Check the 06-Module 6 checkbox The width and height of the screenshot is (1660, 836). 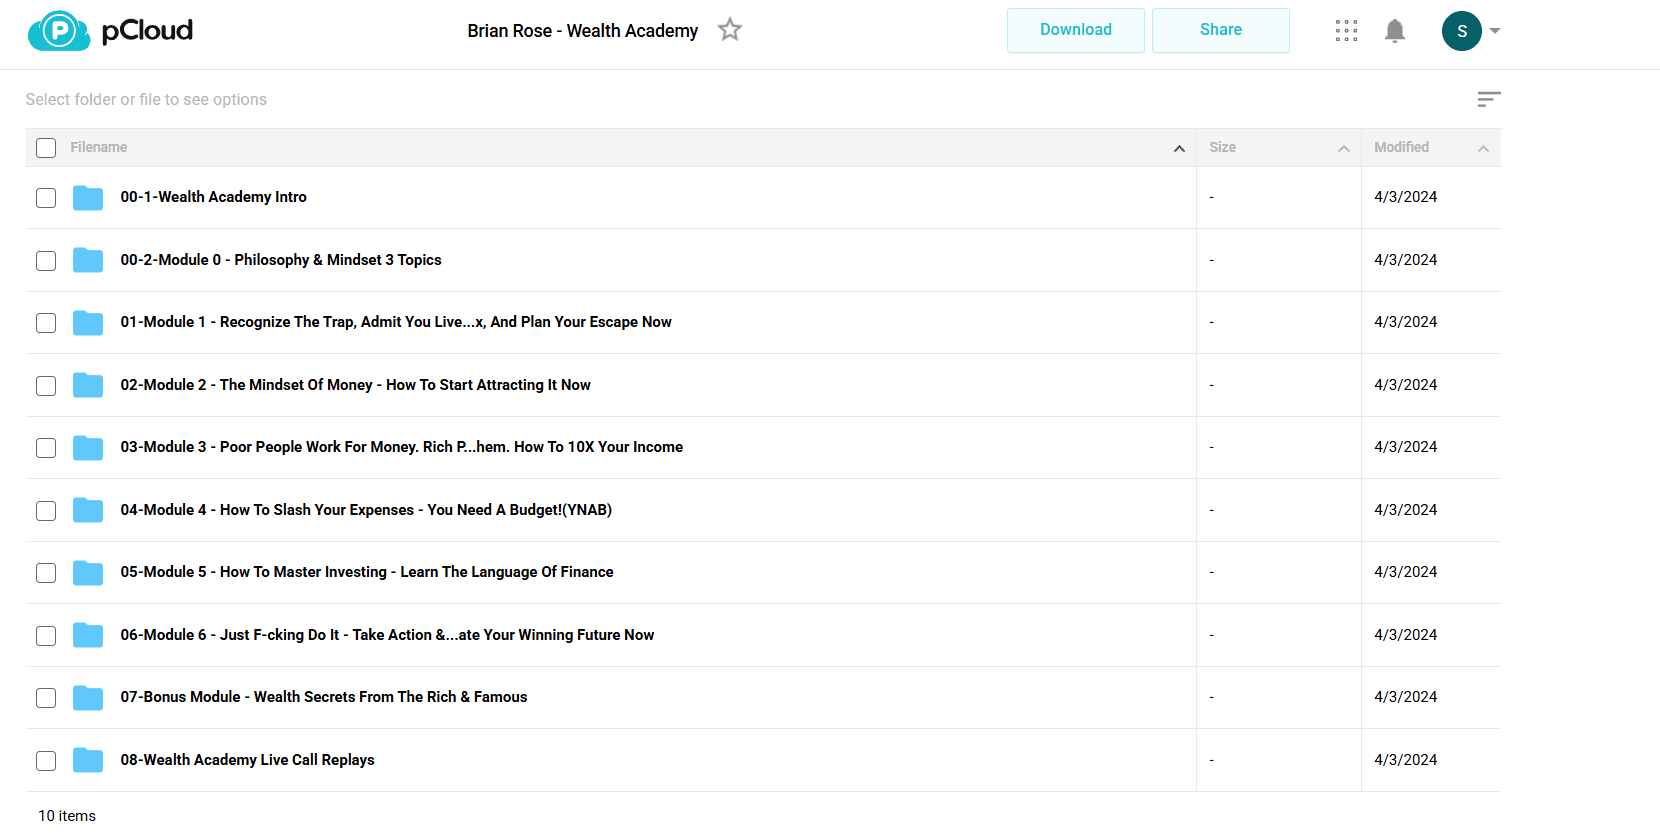click(x=46, y=636)
